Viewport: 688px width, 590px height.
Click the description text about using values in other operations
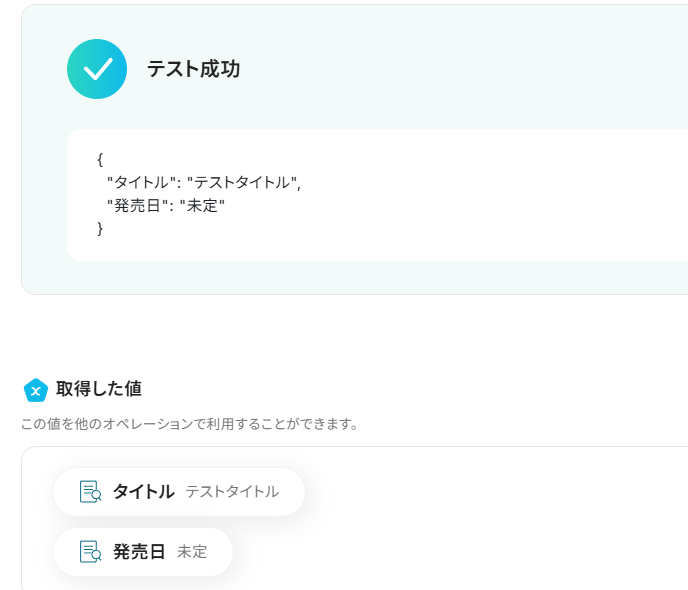tap(189, 424)
